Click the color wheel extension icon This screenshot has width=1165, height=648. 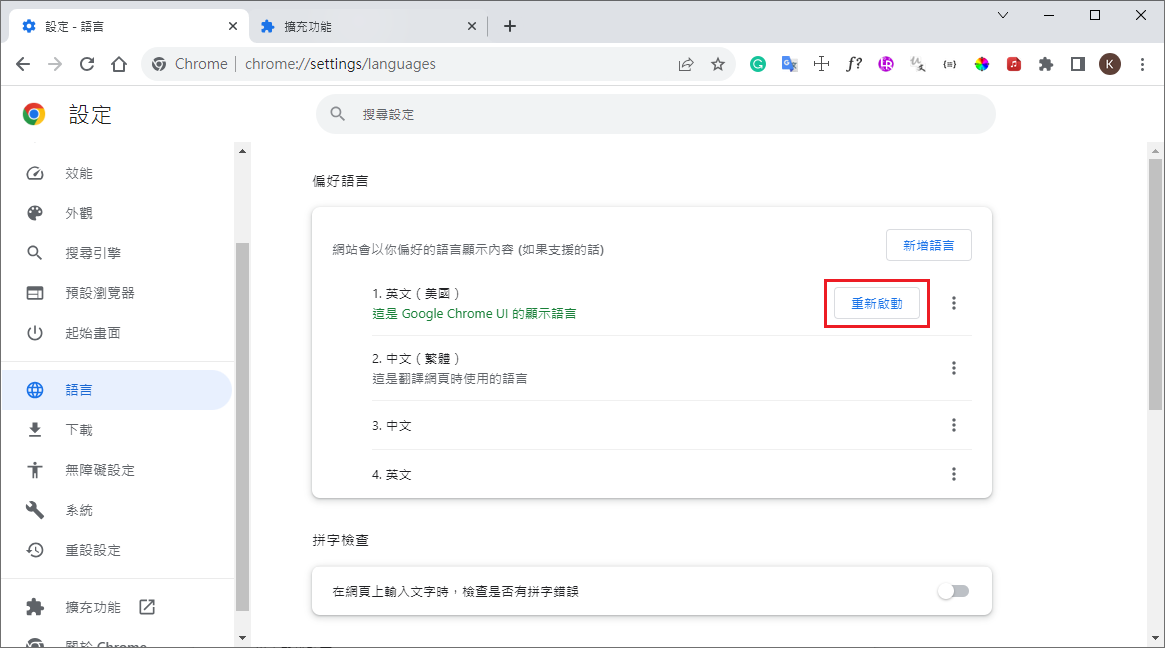[x=982, y=64]
